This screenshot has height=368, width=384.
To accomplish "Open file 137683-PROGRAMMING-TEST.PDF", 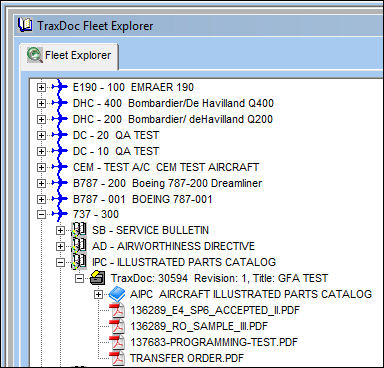I will [214, 342].
